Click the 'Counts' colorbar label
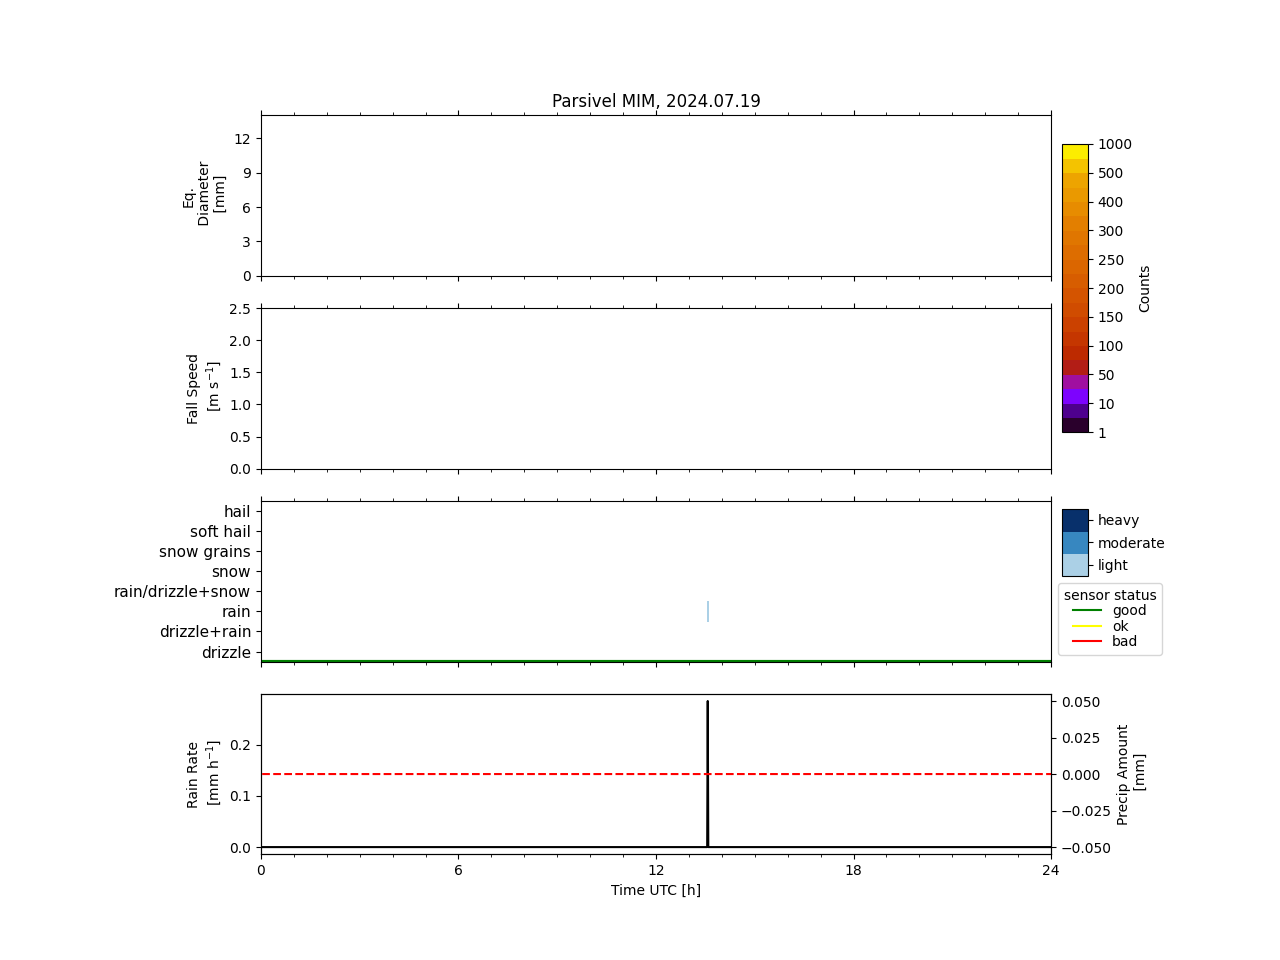The height and width of the screenshot is (960, 1280). (1145, 288)
